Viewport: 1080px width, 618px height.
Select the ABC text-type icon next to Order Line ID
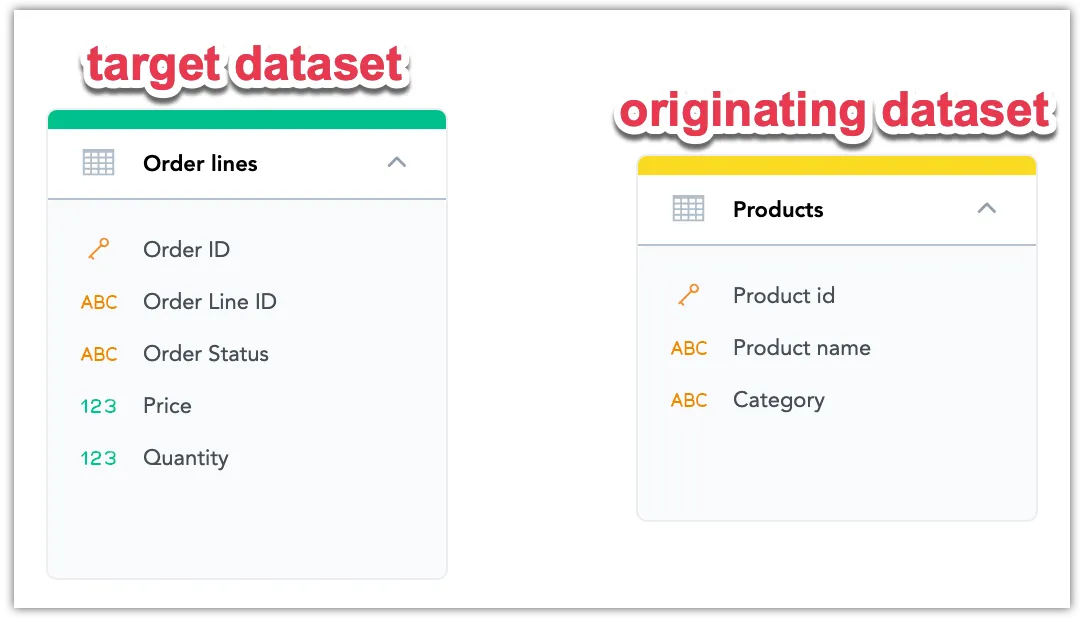click(x=99, y=302)
